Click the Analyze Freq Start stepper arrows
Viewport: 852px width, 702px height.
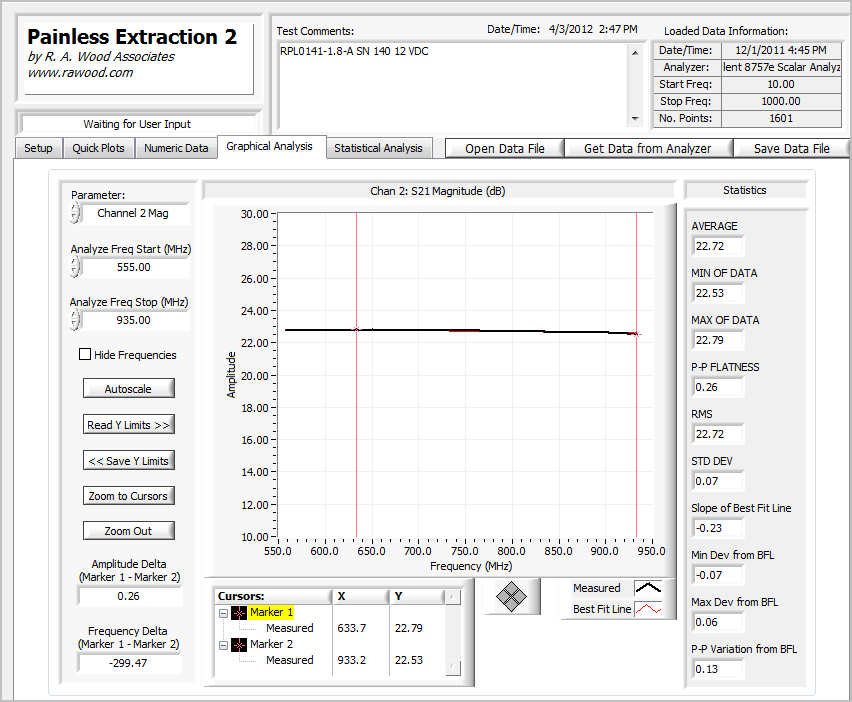(75, 267)
